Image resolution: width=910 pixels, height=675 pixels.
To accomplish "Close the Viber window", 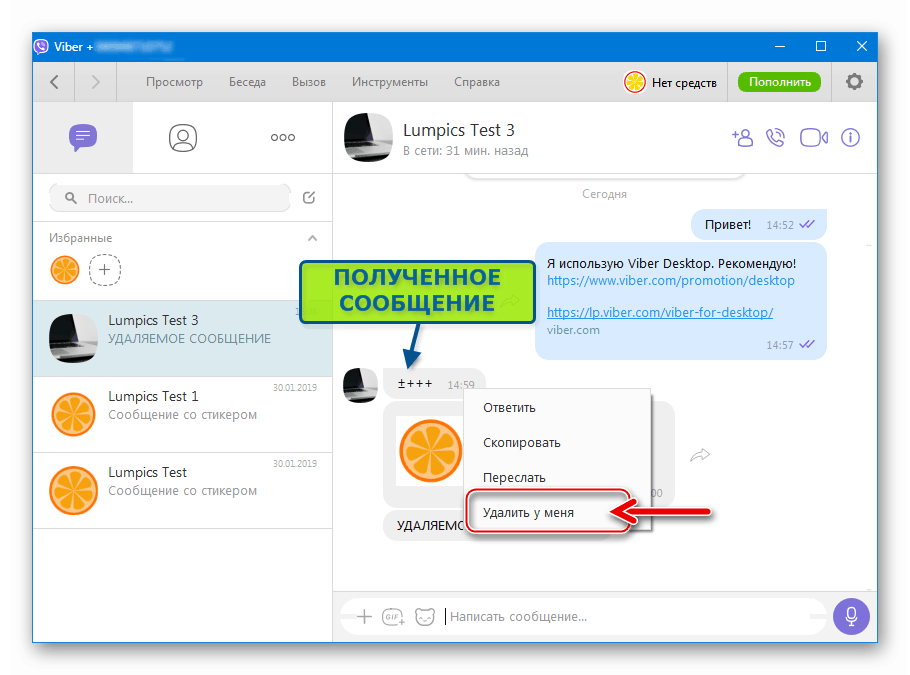I will click(862, 46).
